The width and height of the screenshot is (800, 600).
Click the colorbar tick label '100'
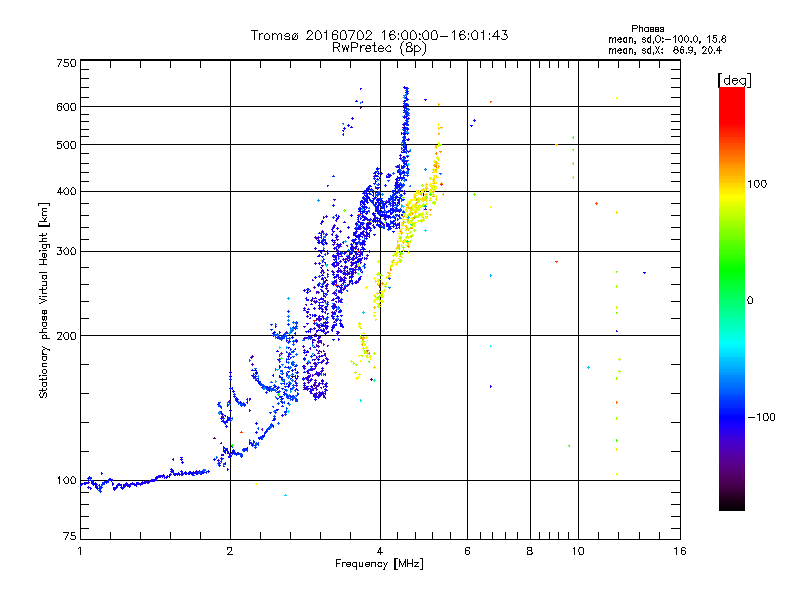pos(757,184)
